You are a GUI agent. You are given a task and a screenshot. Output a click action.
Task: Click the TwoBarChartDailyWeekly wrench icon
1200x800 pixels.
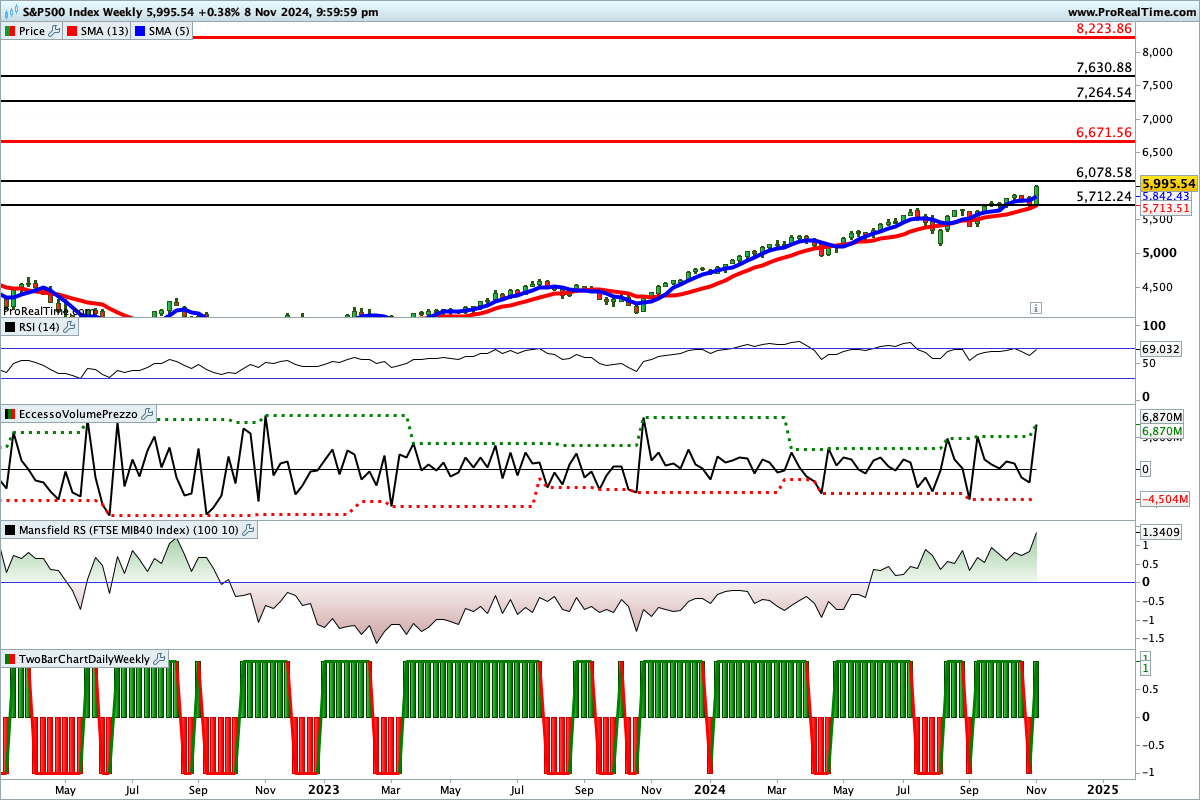[x=159, y=659]
